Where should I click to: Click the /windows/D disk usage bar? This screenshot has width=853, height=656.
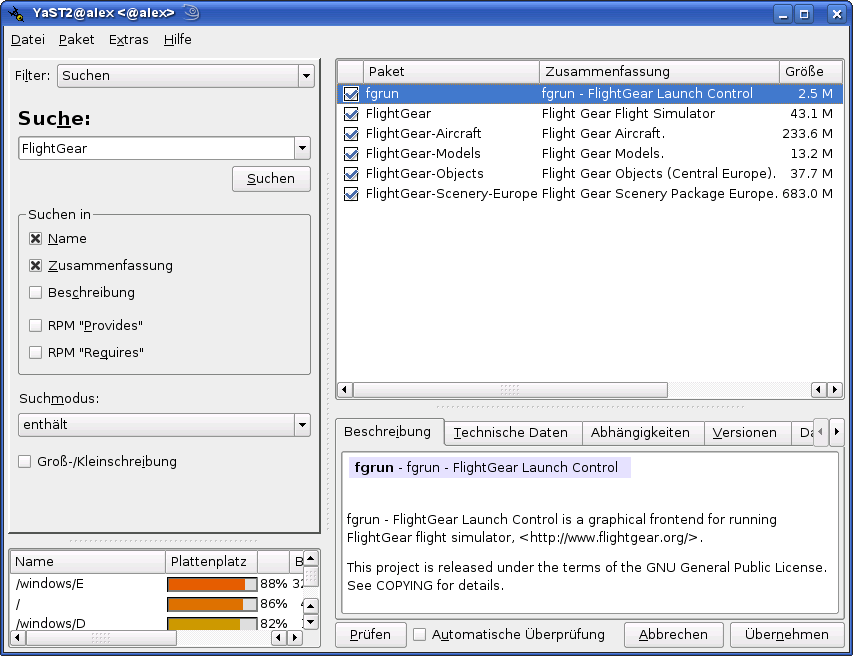coord(212,623)
